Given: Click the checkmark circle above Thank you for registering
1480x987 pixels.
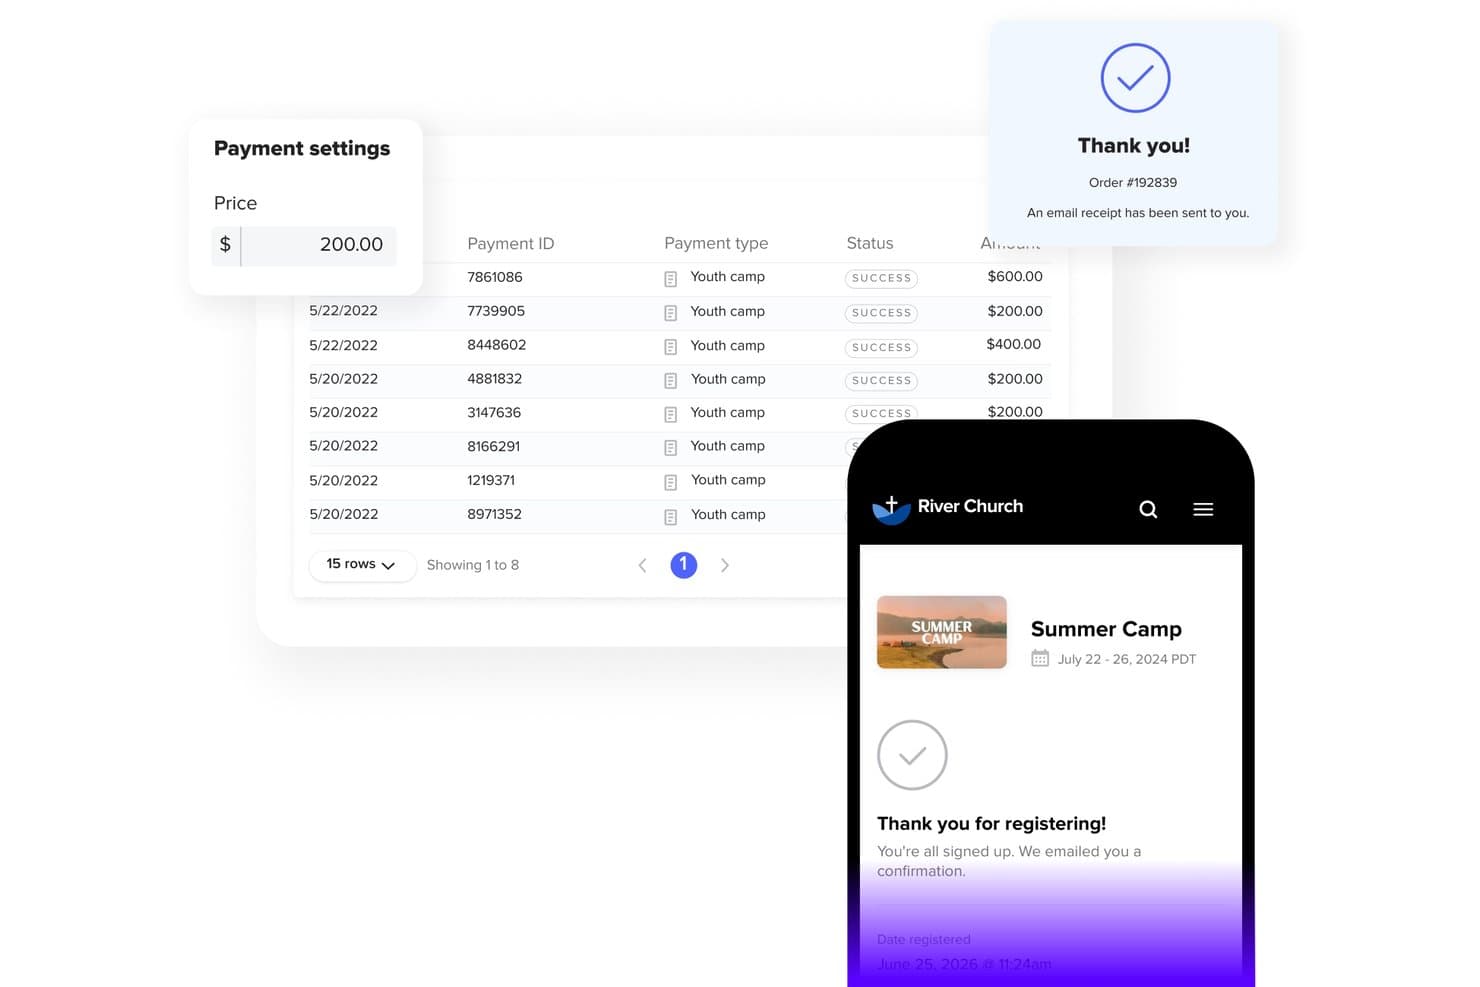Looking at the screenshot, I should click(912, 755).
